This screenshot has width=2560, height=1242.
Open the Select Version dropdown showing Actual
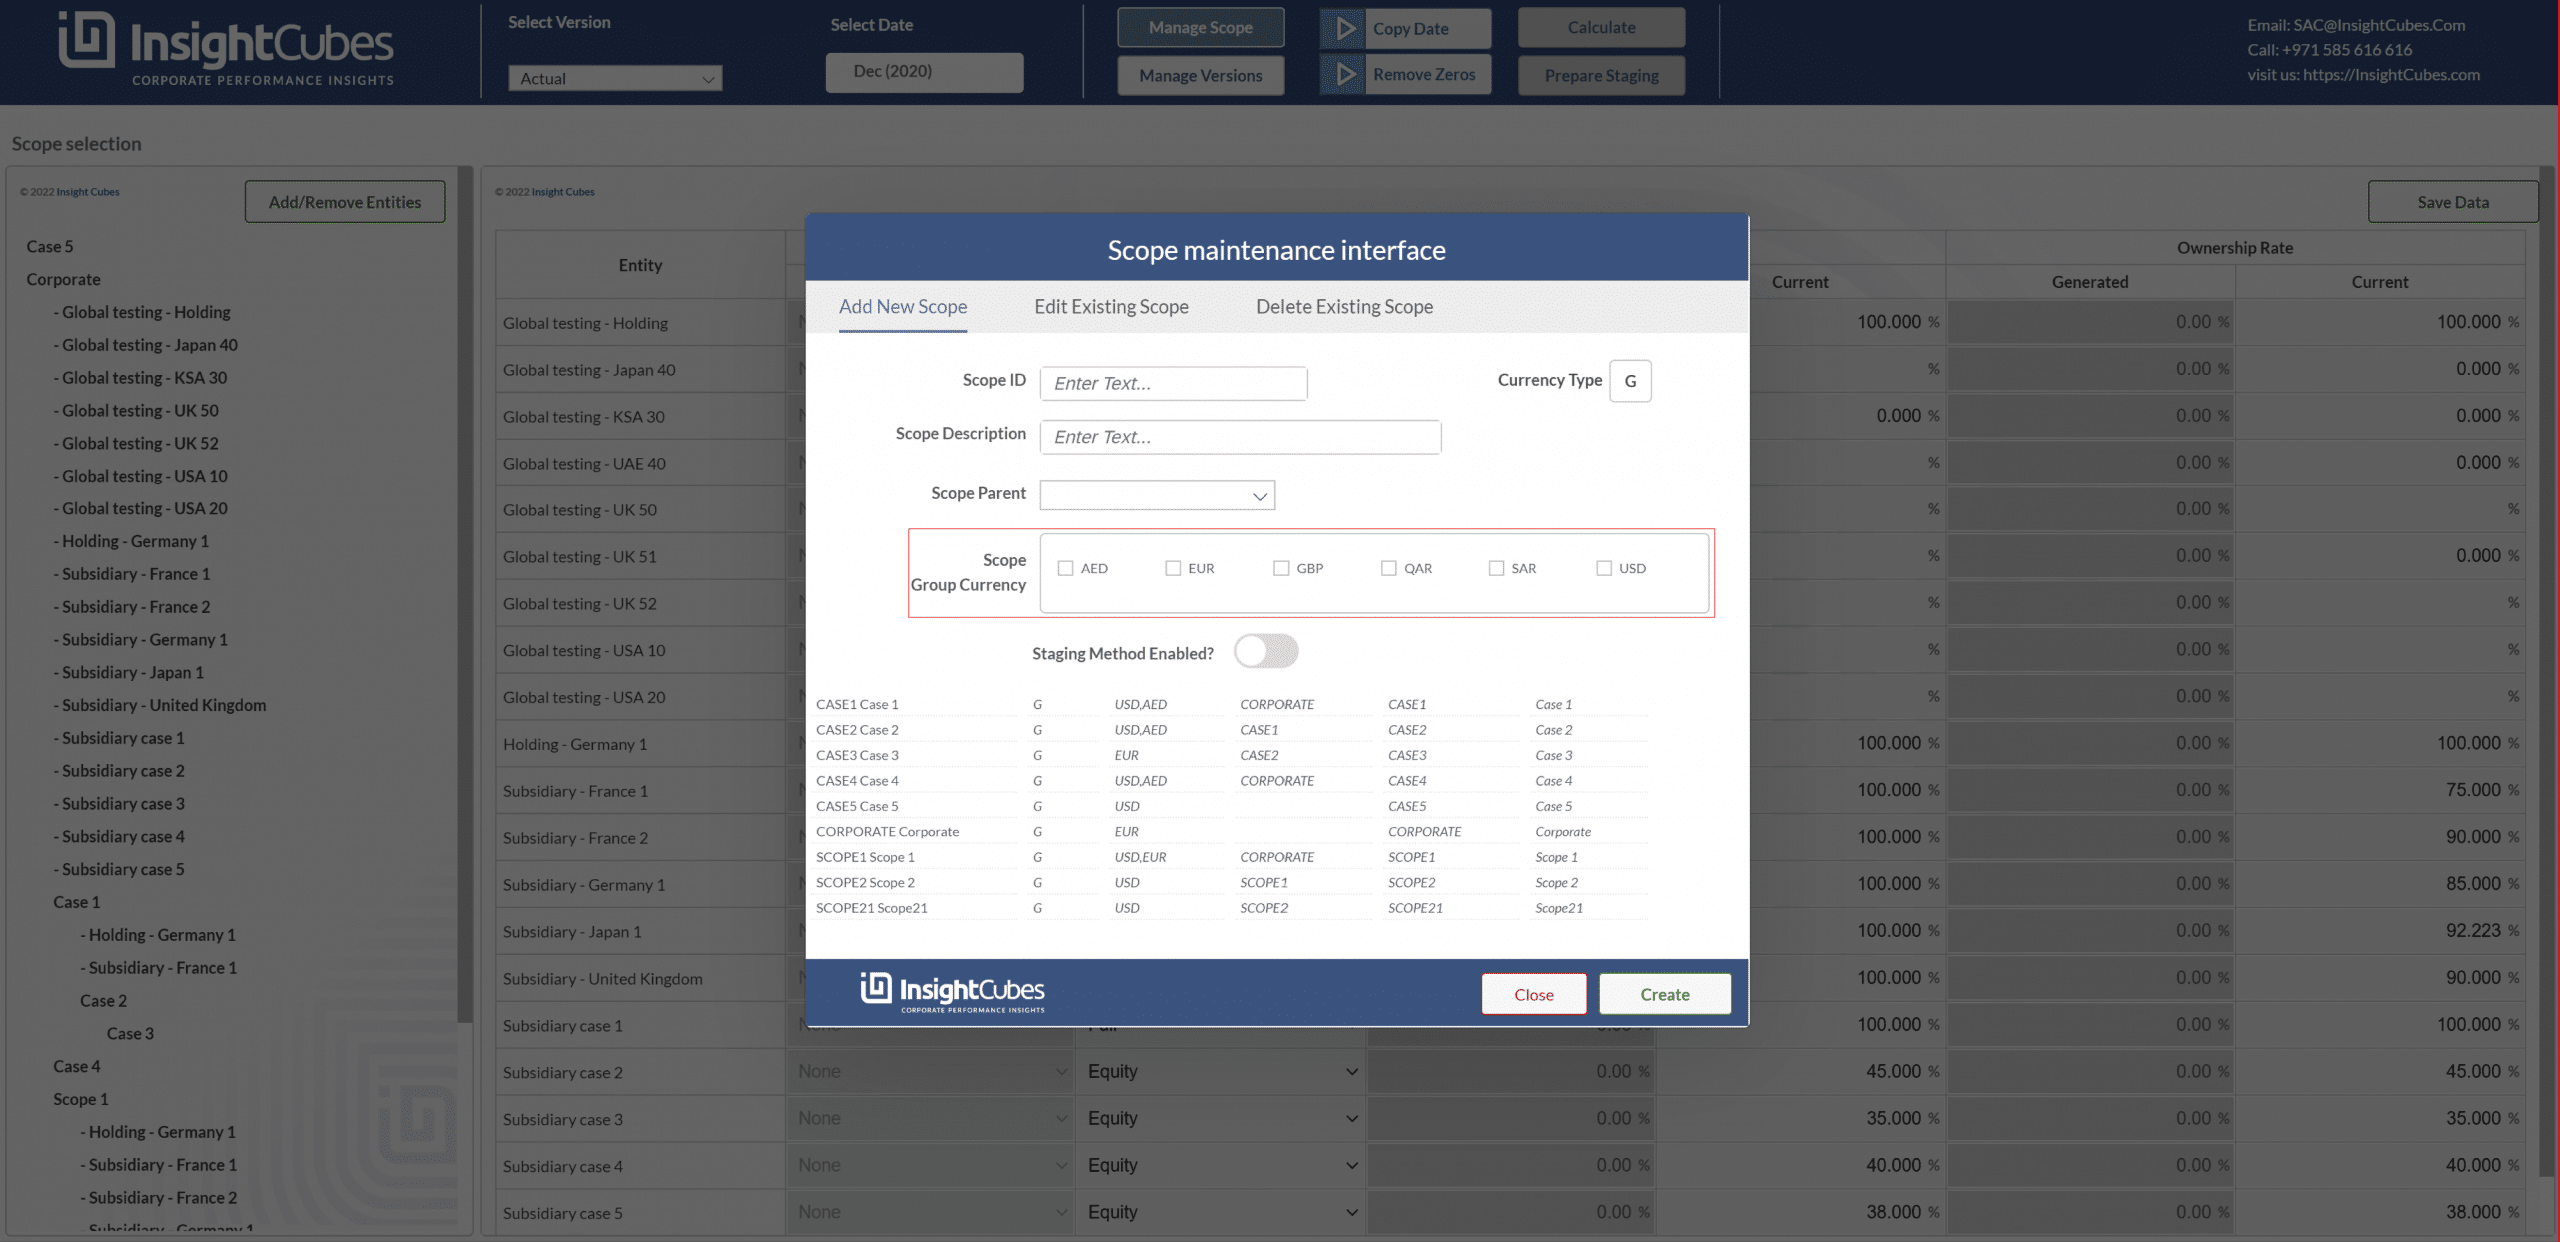(x=614, y=78)
